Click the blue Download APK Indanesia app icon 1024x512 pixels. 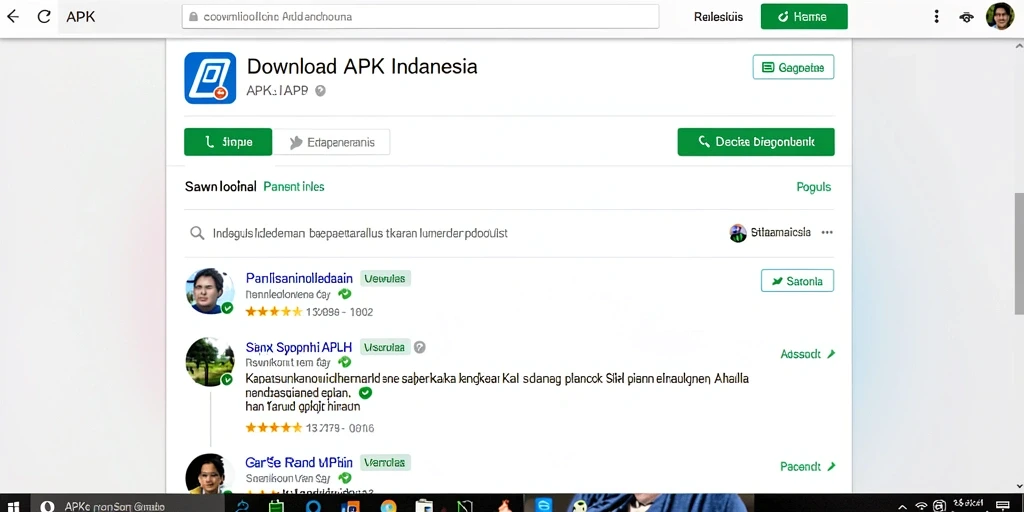click(x=210, y=78)
